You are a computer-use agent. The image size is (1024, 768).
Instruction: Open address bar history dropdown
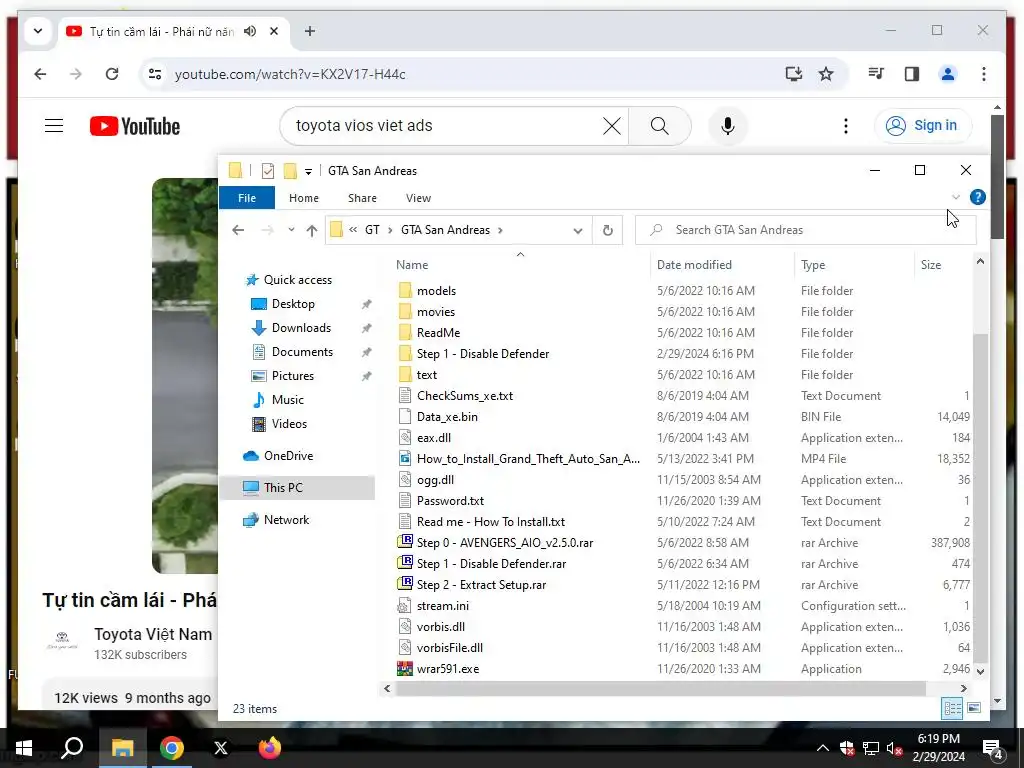point(577,231)
